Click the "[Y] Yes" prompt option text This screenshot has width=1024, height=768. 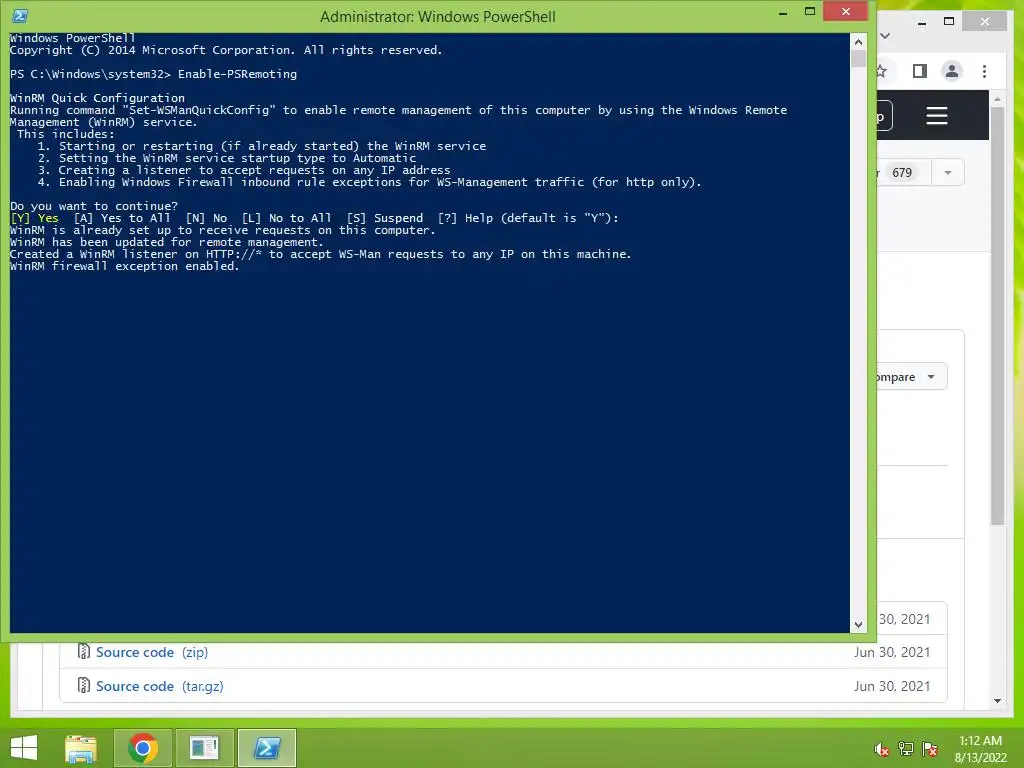pos(34,218)
